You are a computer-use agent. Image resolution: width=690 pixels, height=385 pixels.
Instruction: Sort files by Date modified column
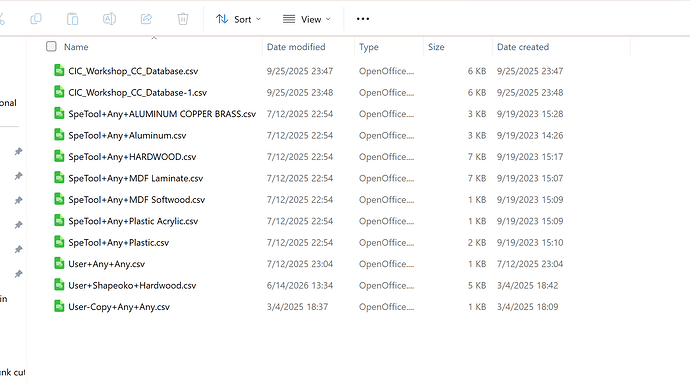[x=296, y=47]
